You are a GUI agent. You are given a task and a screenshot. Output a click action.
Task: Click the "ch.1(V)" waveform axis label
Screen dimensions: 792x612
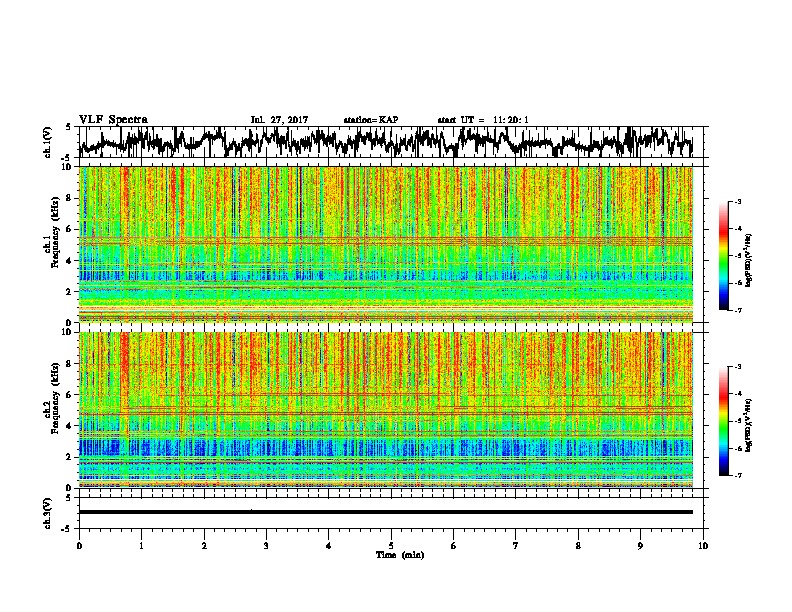tap(47, 142)
